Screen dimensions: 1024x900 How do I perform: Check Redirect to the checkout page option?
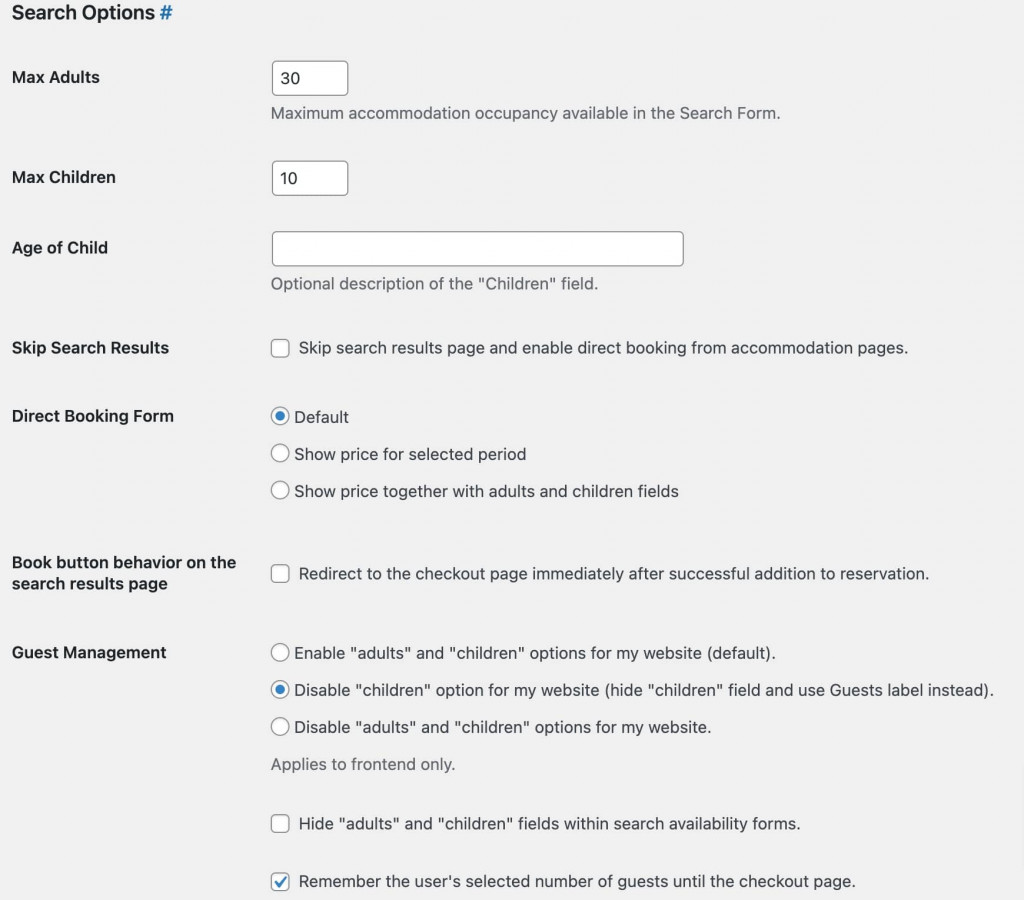pyautogui.click(x=280, y=574)
